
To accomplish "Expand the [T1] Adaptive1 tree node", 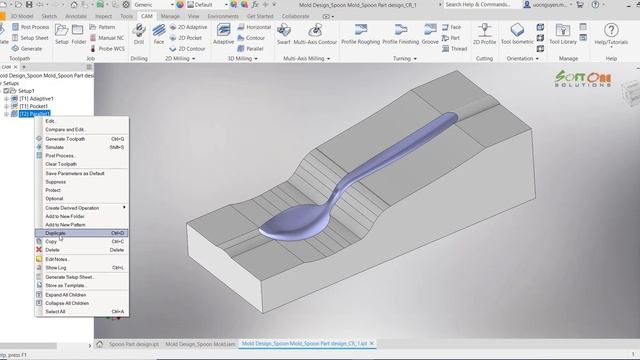I will 6,99.
